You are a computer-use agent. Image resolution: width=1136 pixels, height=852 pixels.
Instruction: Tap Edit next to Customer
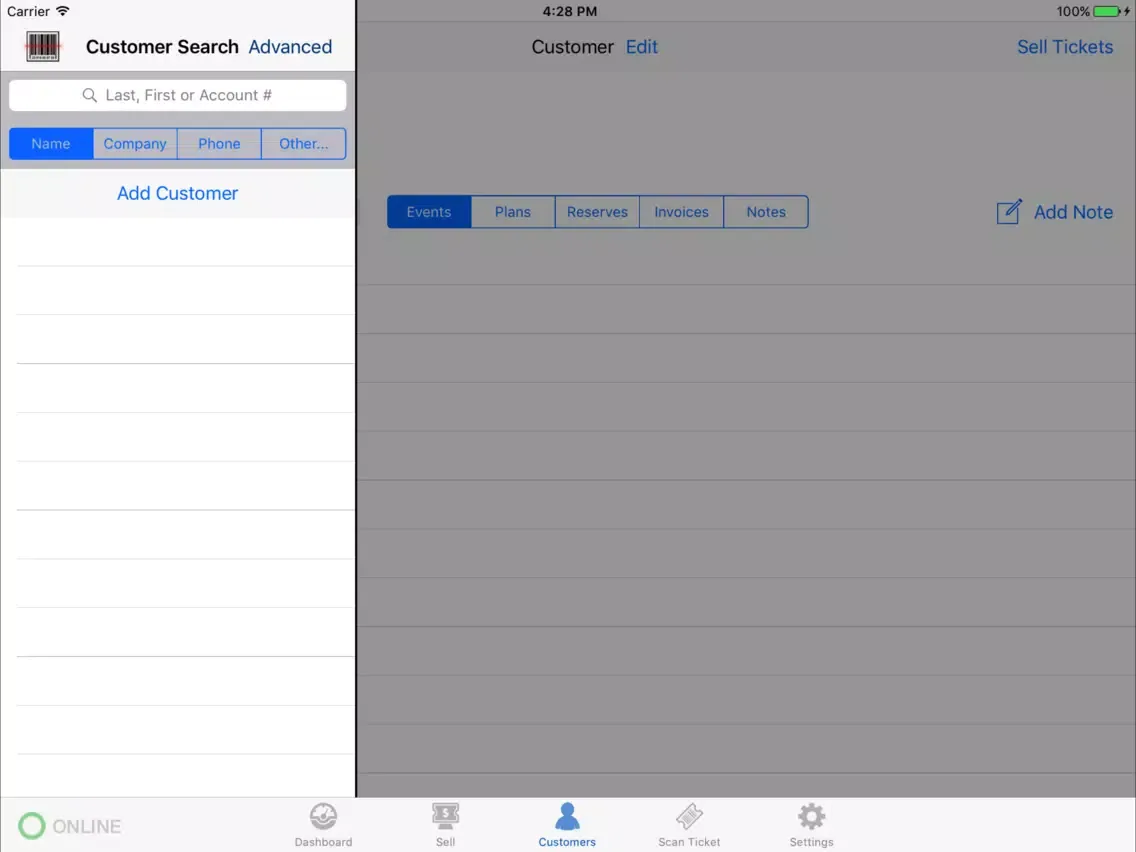pyautogui.click(x=642, y=46)
